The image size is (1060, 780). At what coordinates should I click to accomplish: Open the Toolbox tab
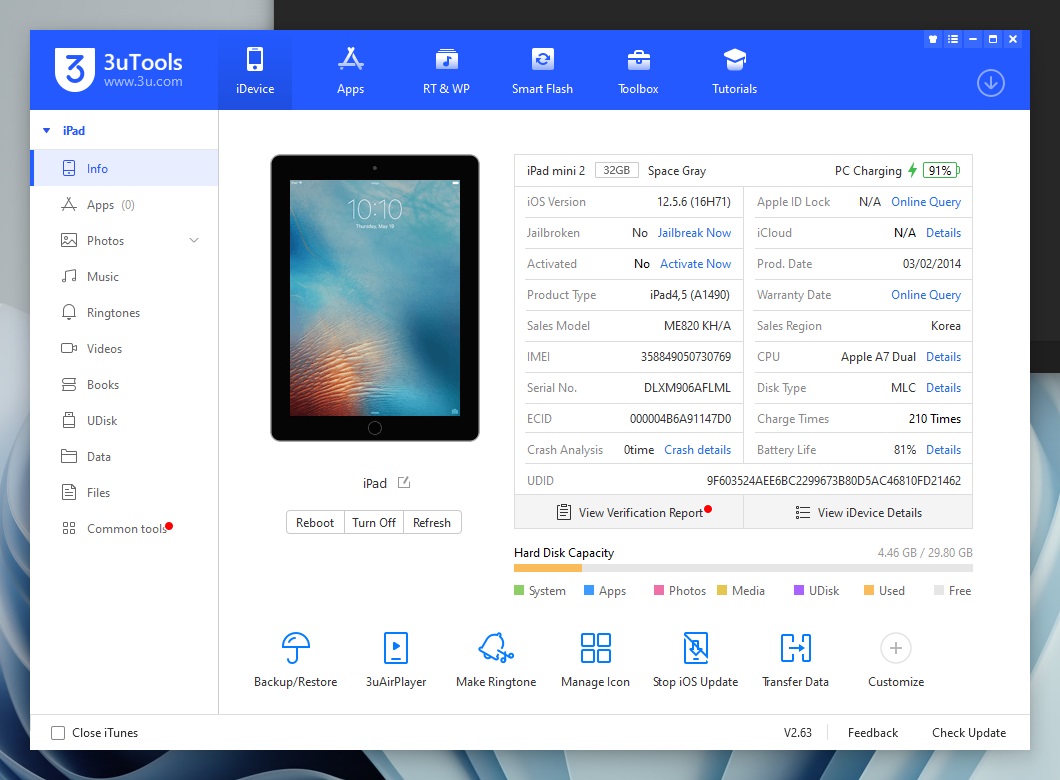pos(638,70)
